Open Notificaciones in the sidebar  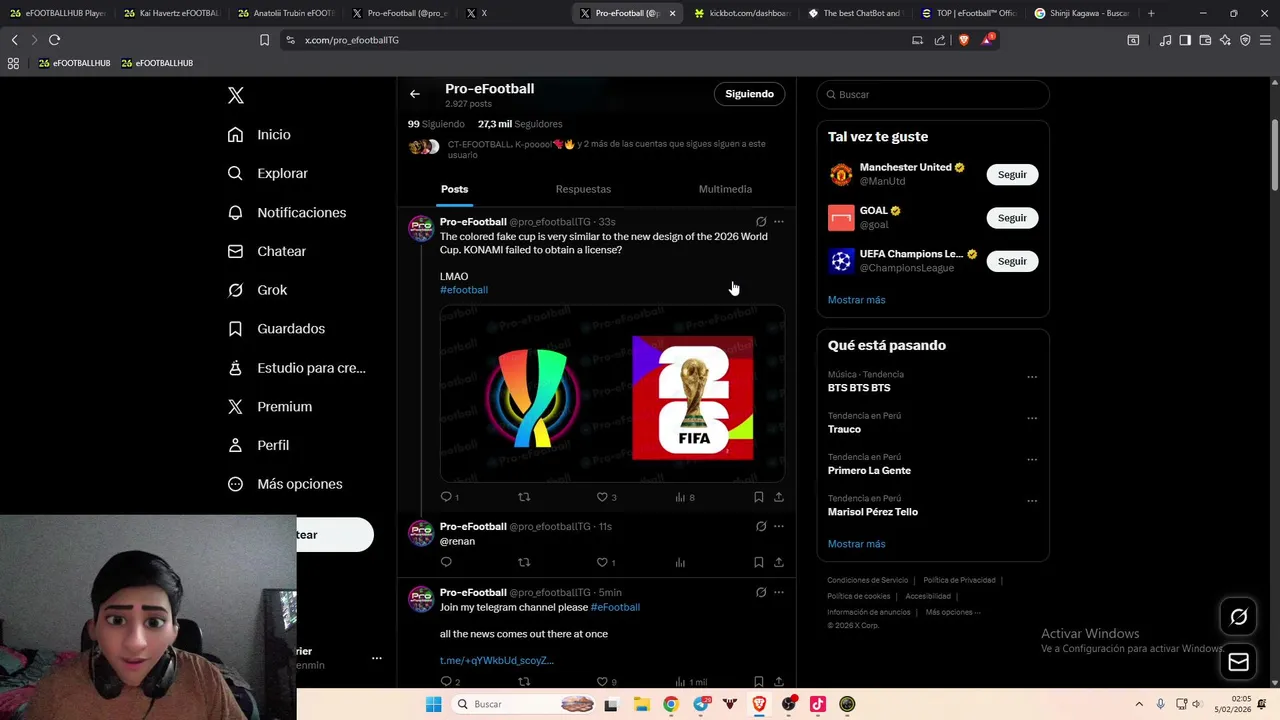click(x=286, y=212)
